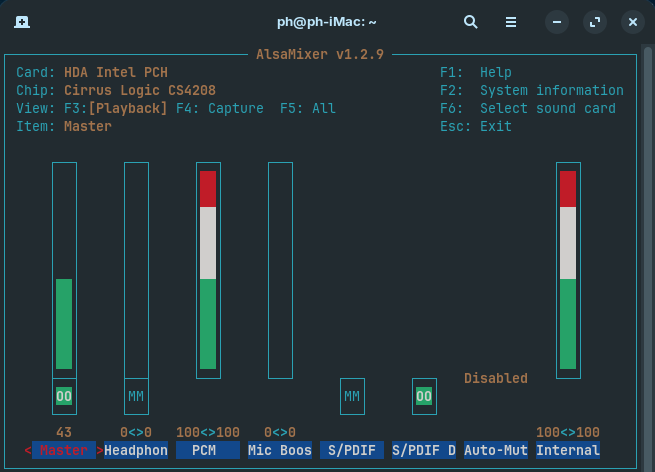The width and height of the screenshot is (655, 472).
Task: Toggle S/PDIF mute MM box
Action: click(x=352, y=396)
